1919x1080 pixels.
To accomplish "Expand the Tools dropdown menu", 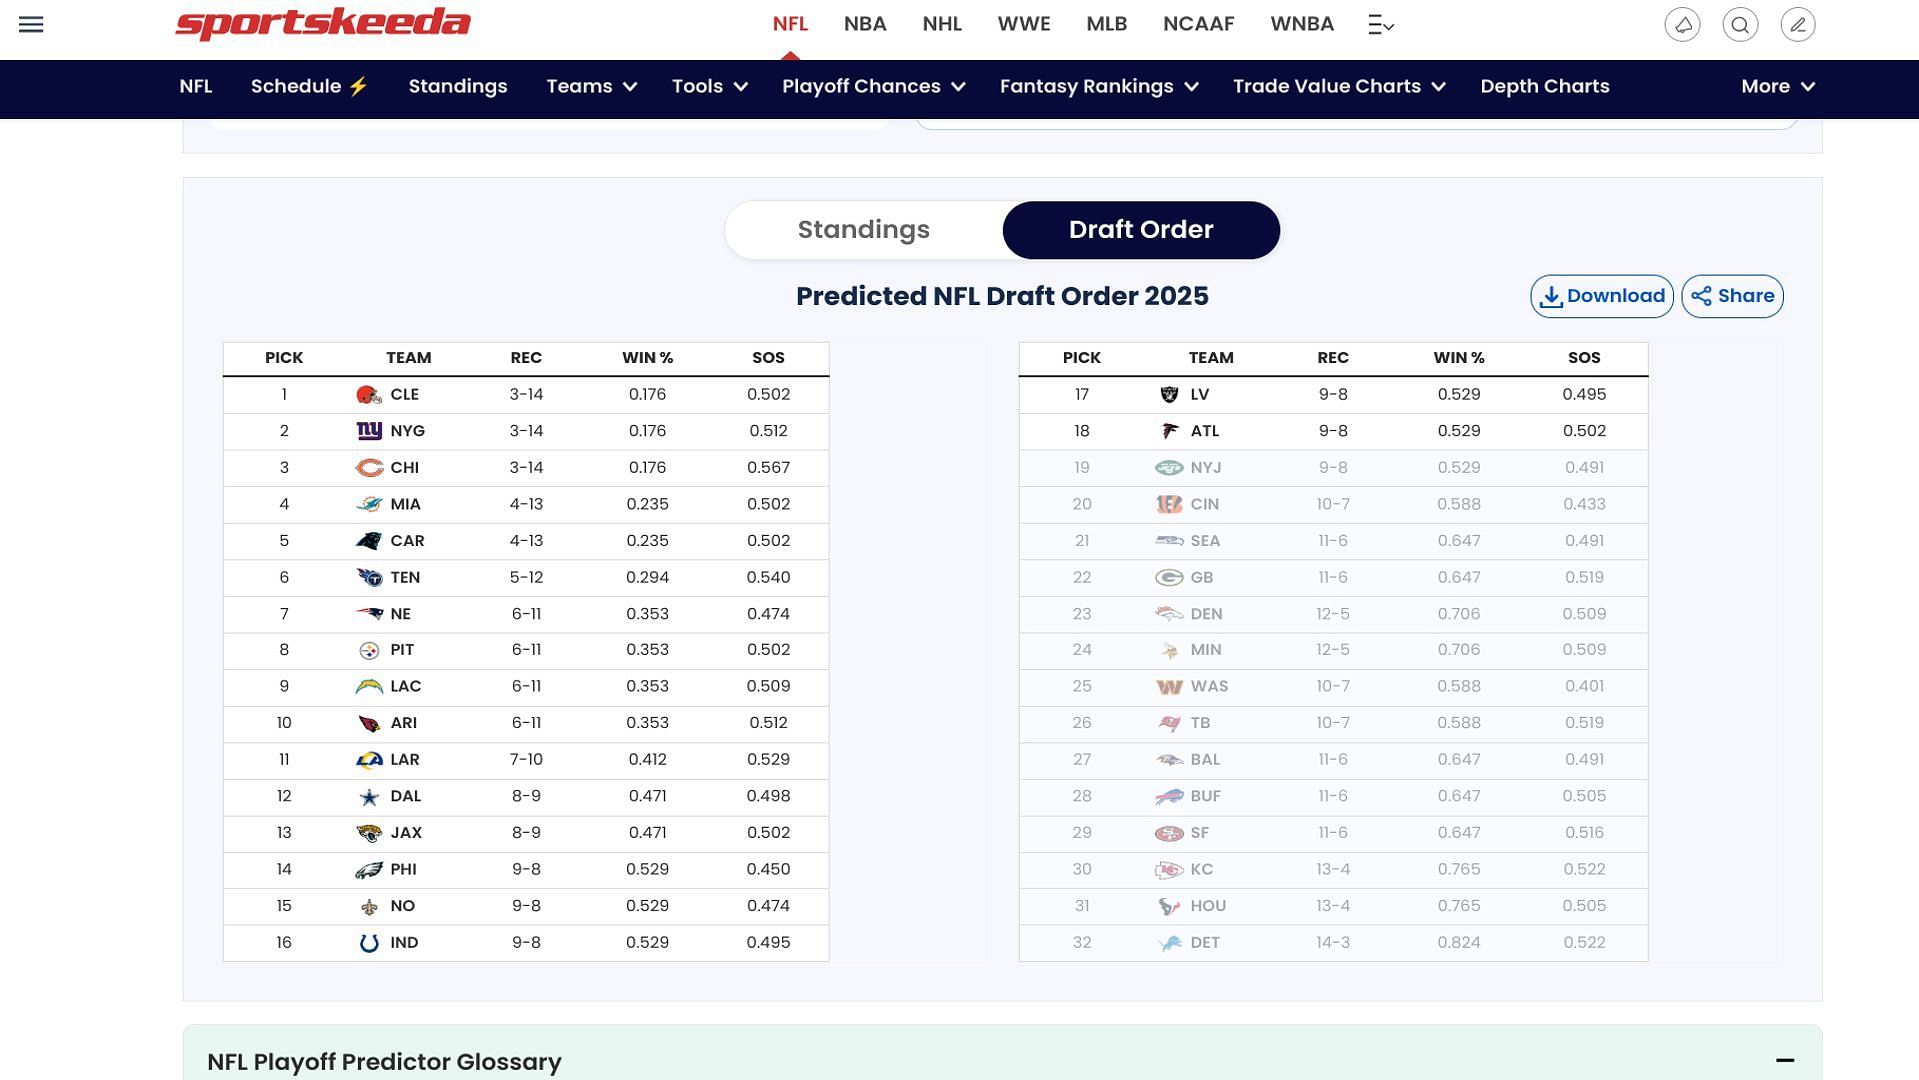I will click(x=710, y=86).
